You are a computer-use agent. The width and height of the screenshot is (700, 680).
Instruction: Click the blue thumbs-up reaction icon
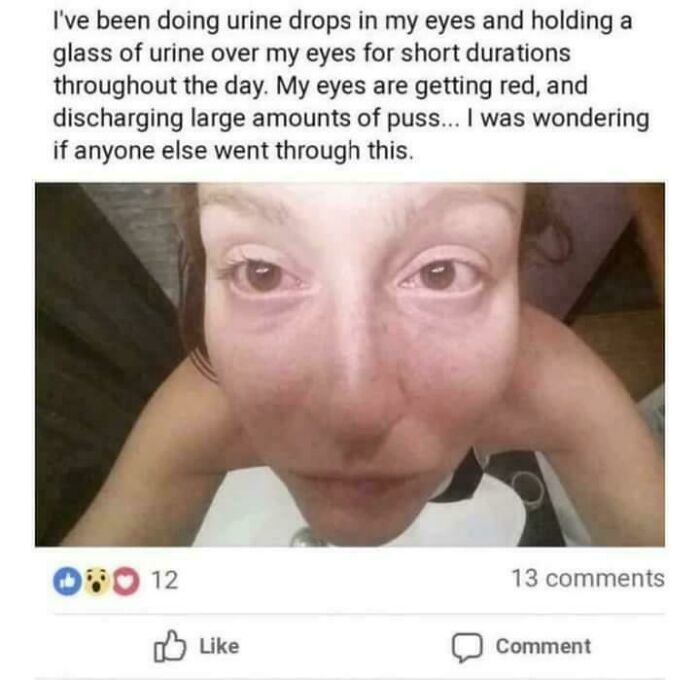click(x=67, y=581)
